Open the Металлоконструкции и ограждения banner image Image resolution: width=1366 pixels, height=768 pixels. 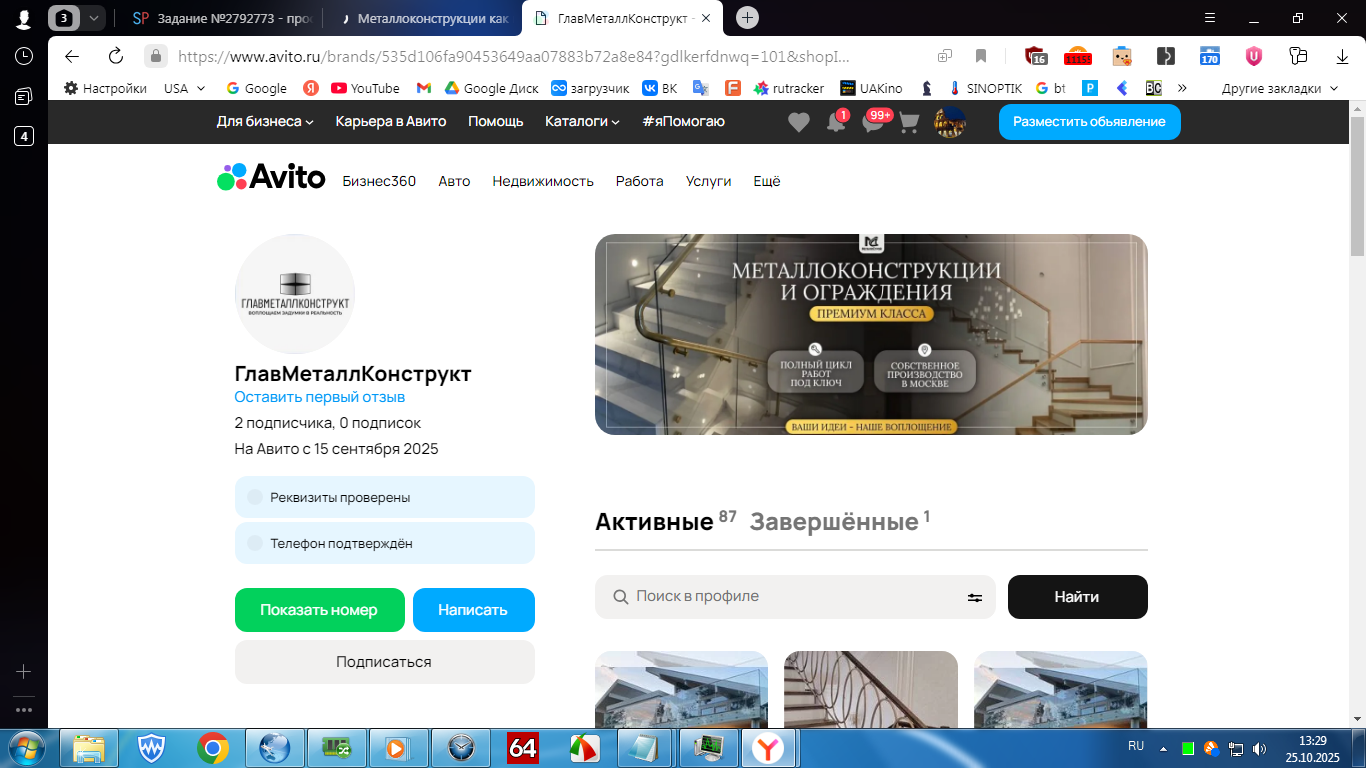[x=871, y=334]
